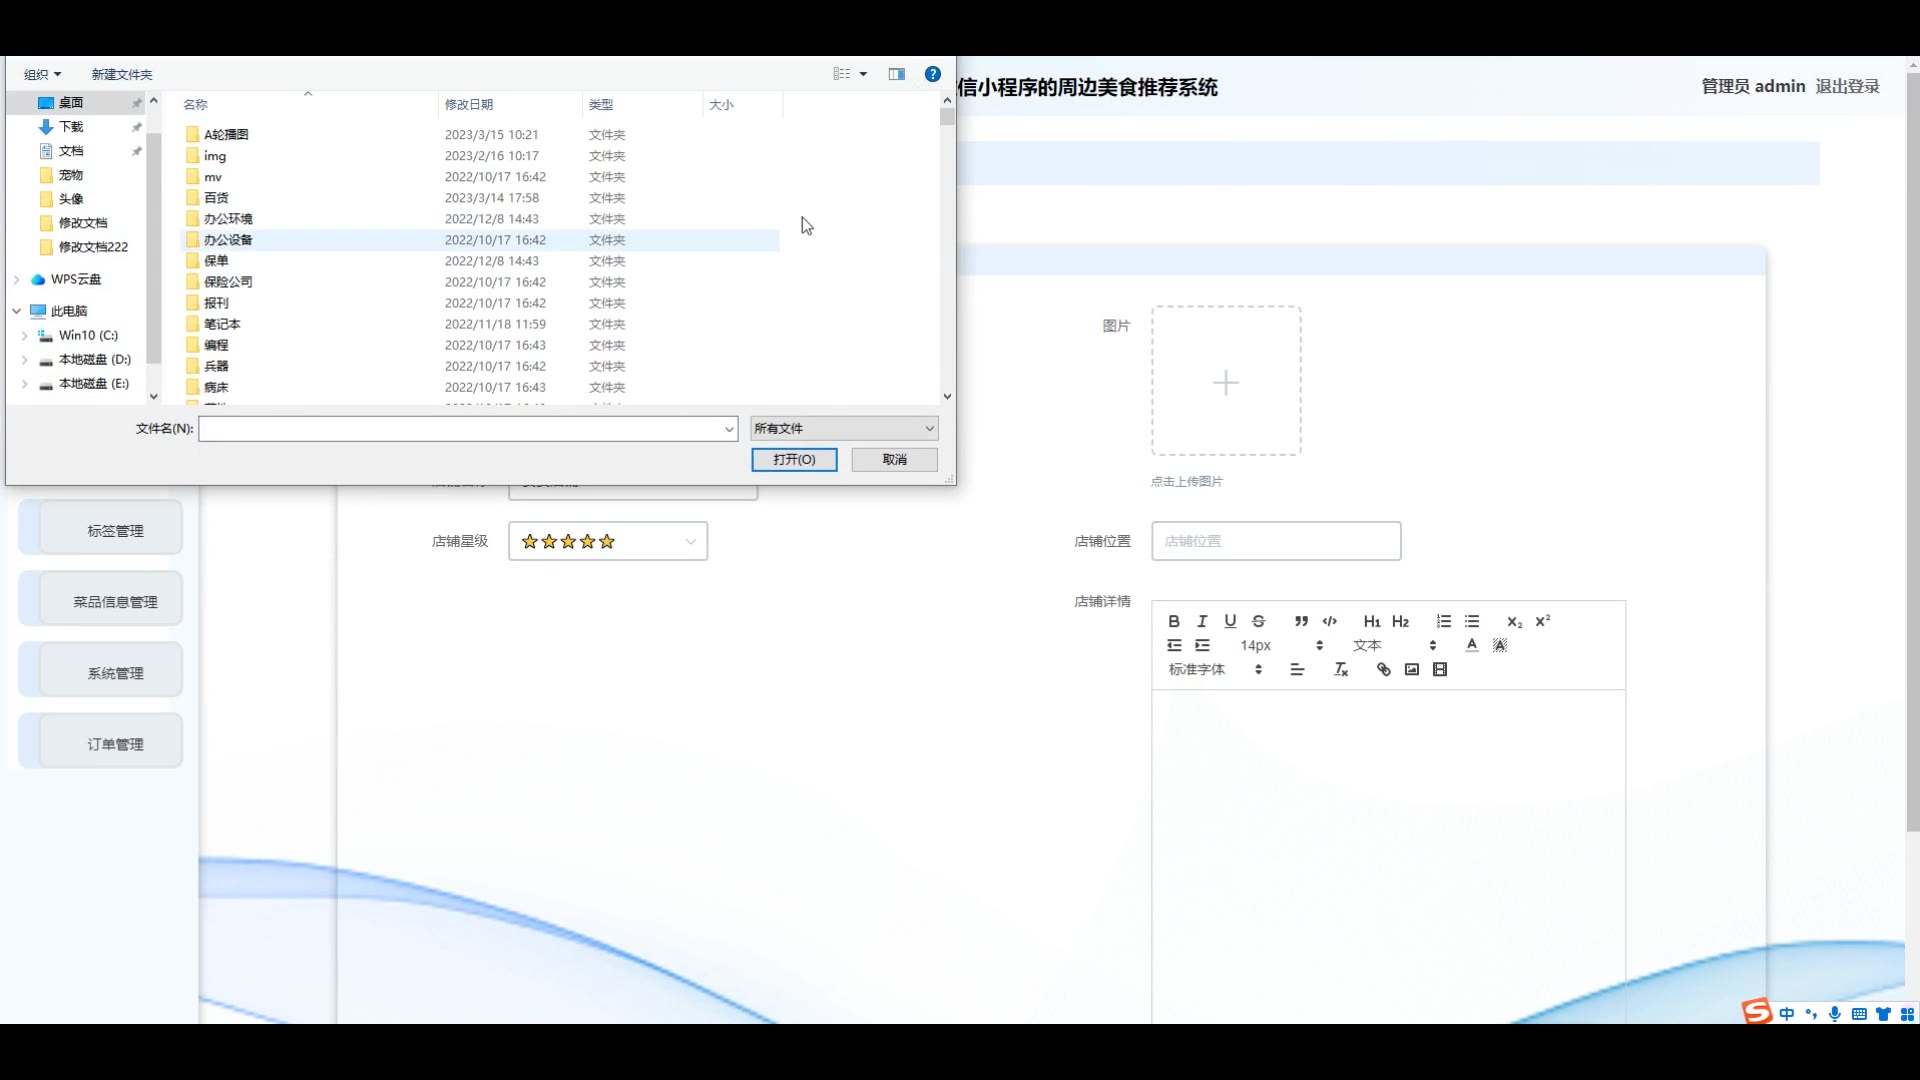Toggle the preview pane icon in file dialog
Image resolution: width=1920 pixels, height=1080 pixels.
[x=897, y=74]
